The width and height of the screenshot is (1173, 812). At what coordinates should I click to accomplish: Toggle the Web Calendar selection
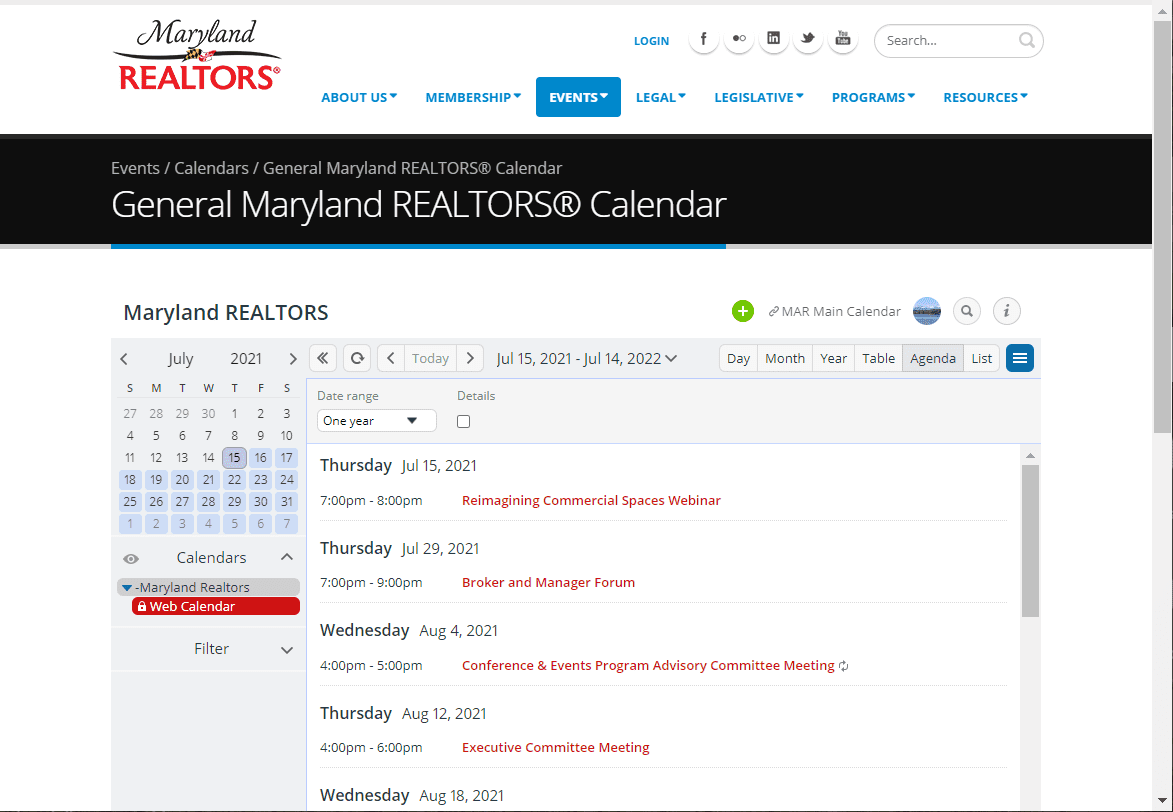215,606
